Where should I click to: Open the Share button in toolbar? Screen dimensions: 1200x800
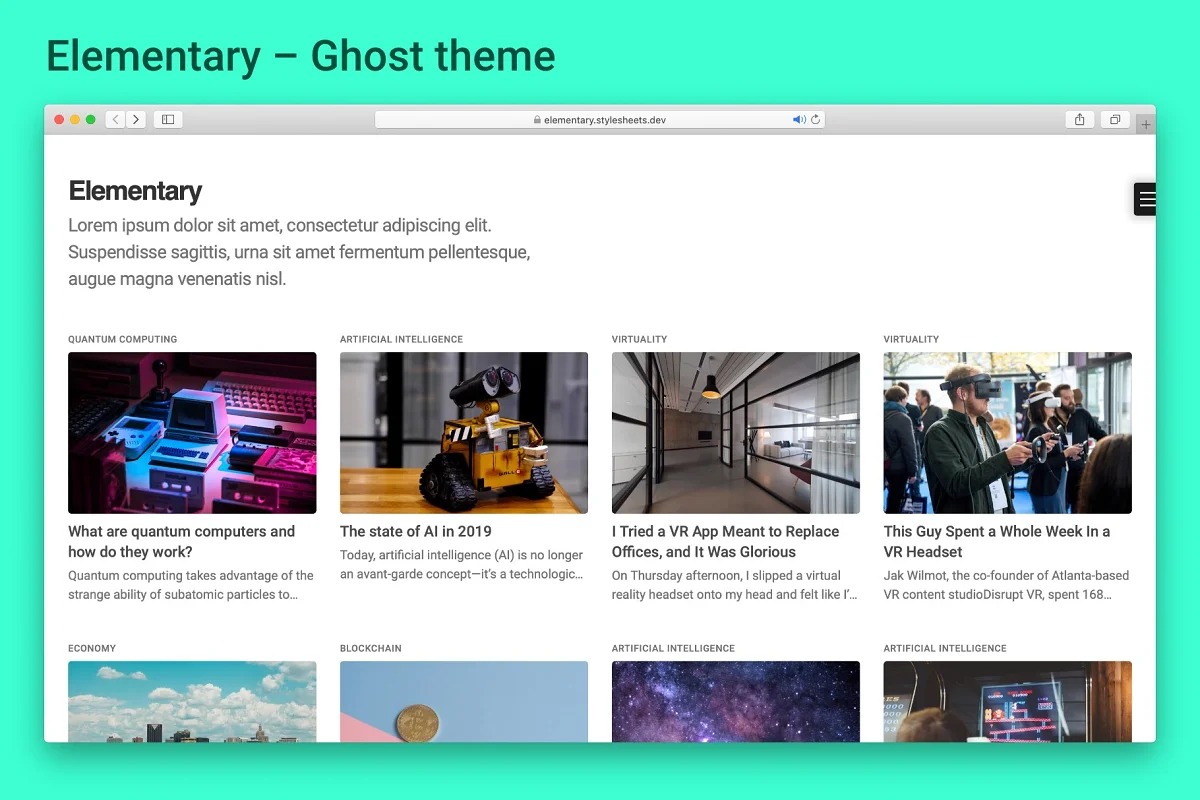pos(1080,120)
